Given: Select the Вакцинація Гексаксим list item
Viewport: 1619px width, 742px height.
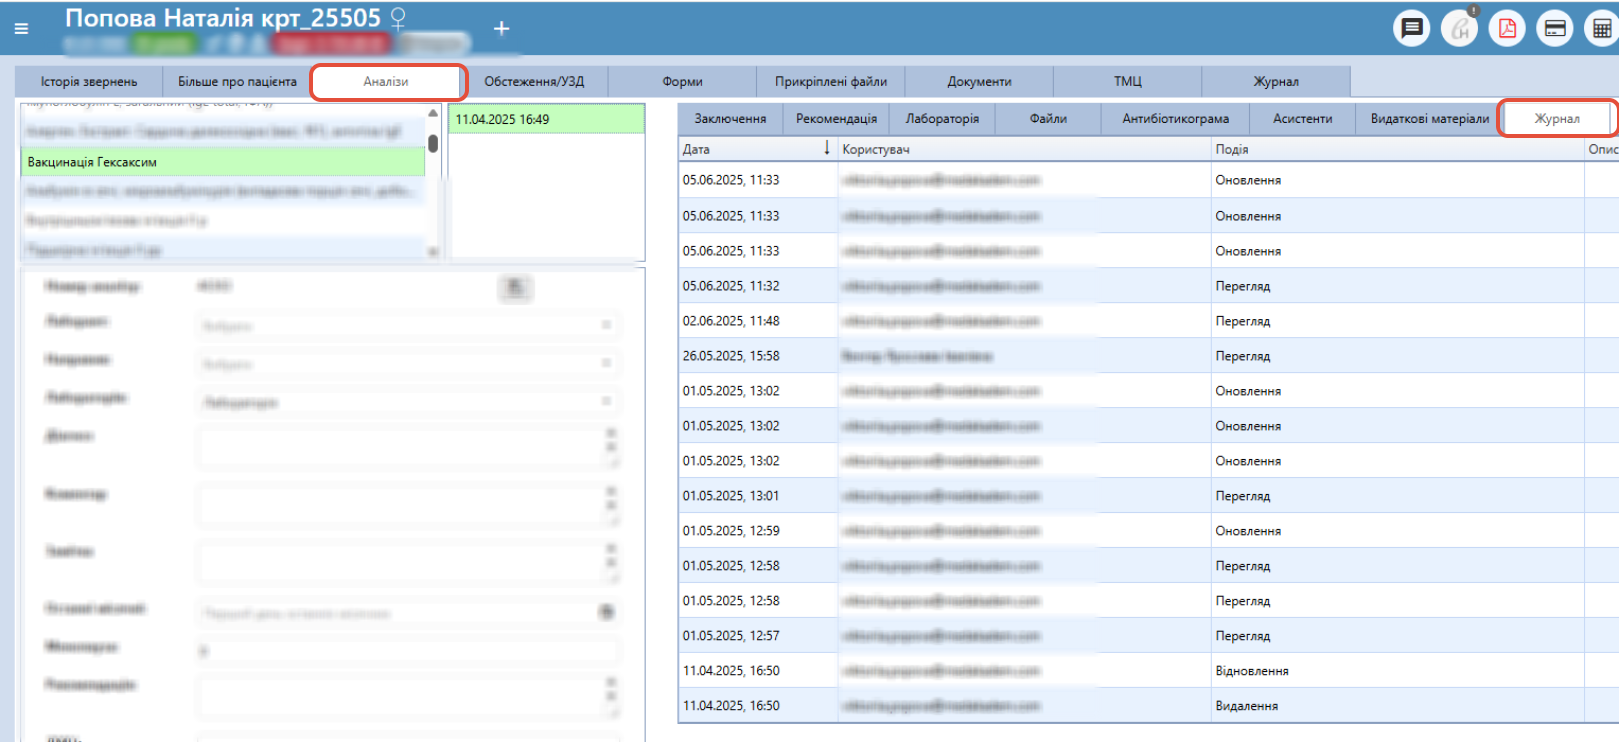Looking at the screenshot, I should pos(224,161).
